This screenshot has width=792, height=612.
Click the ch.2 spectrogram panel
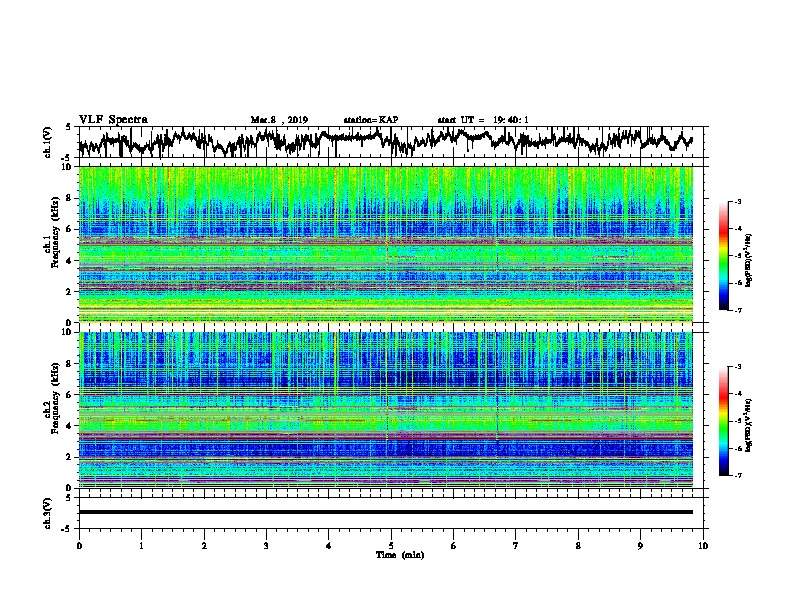(386, 410)
